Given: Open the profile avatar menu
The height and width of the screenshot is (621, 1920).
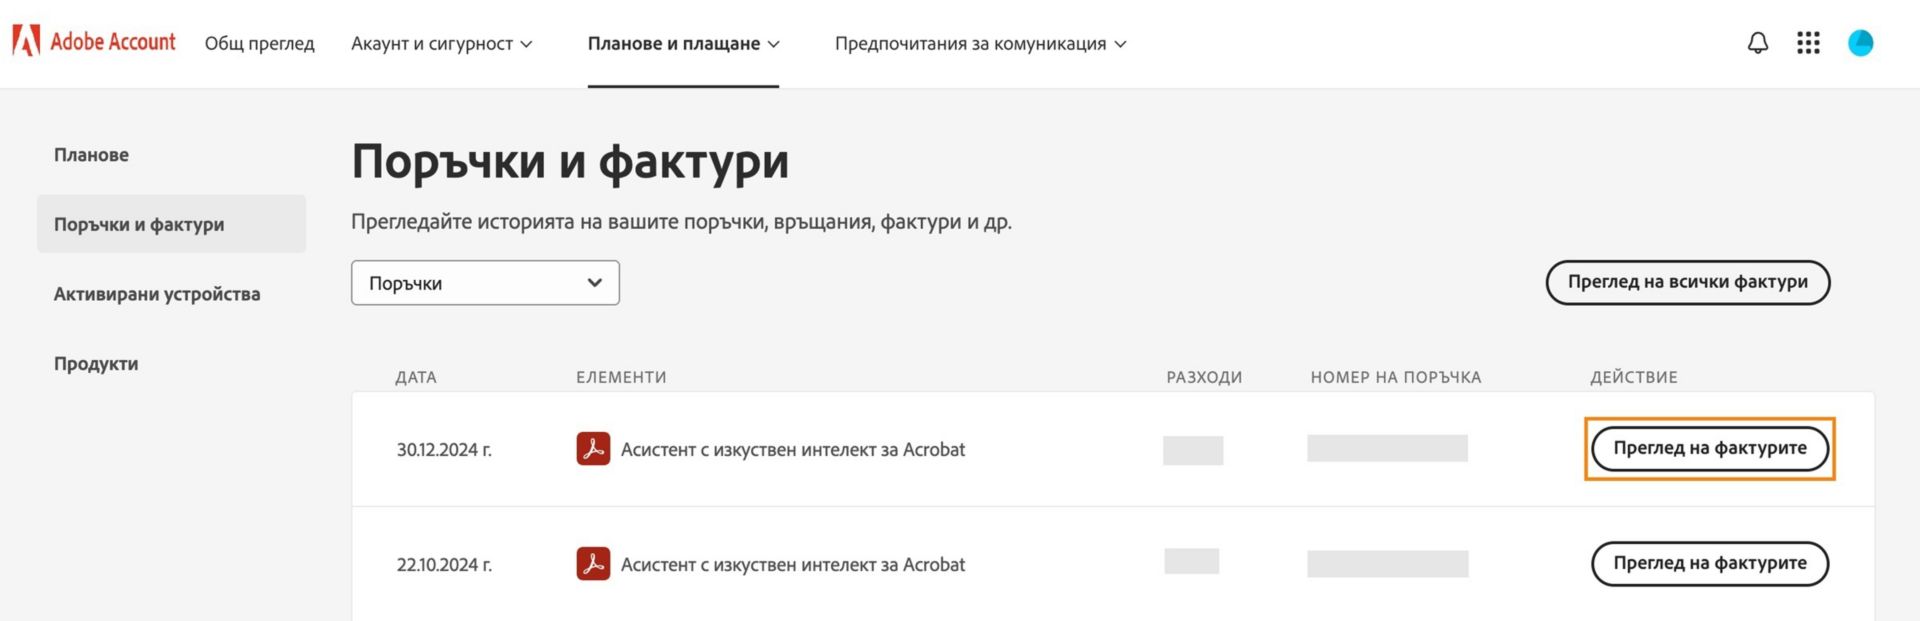Looking at the screenshot, I should tap(1860, 43).
